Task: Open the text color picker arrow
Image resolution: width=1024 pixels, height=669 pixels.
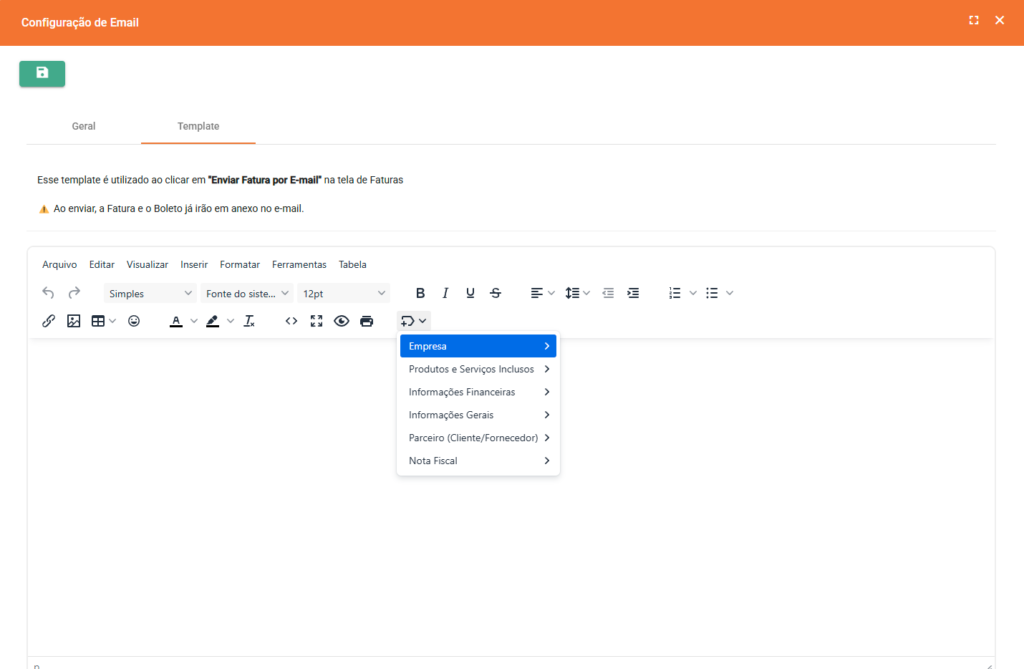Action: [x=194, y=321]
